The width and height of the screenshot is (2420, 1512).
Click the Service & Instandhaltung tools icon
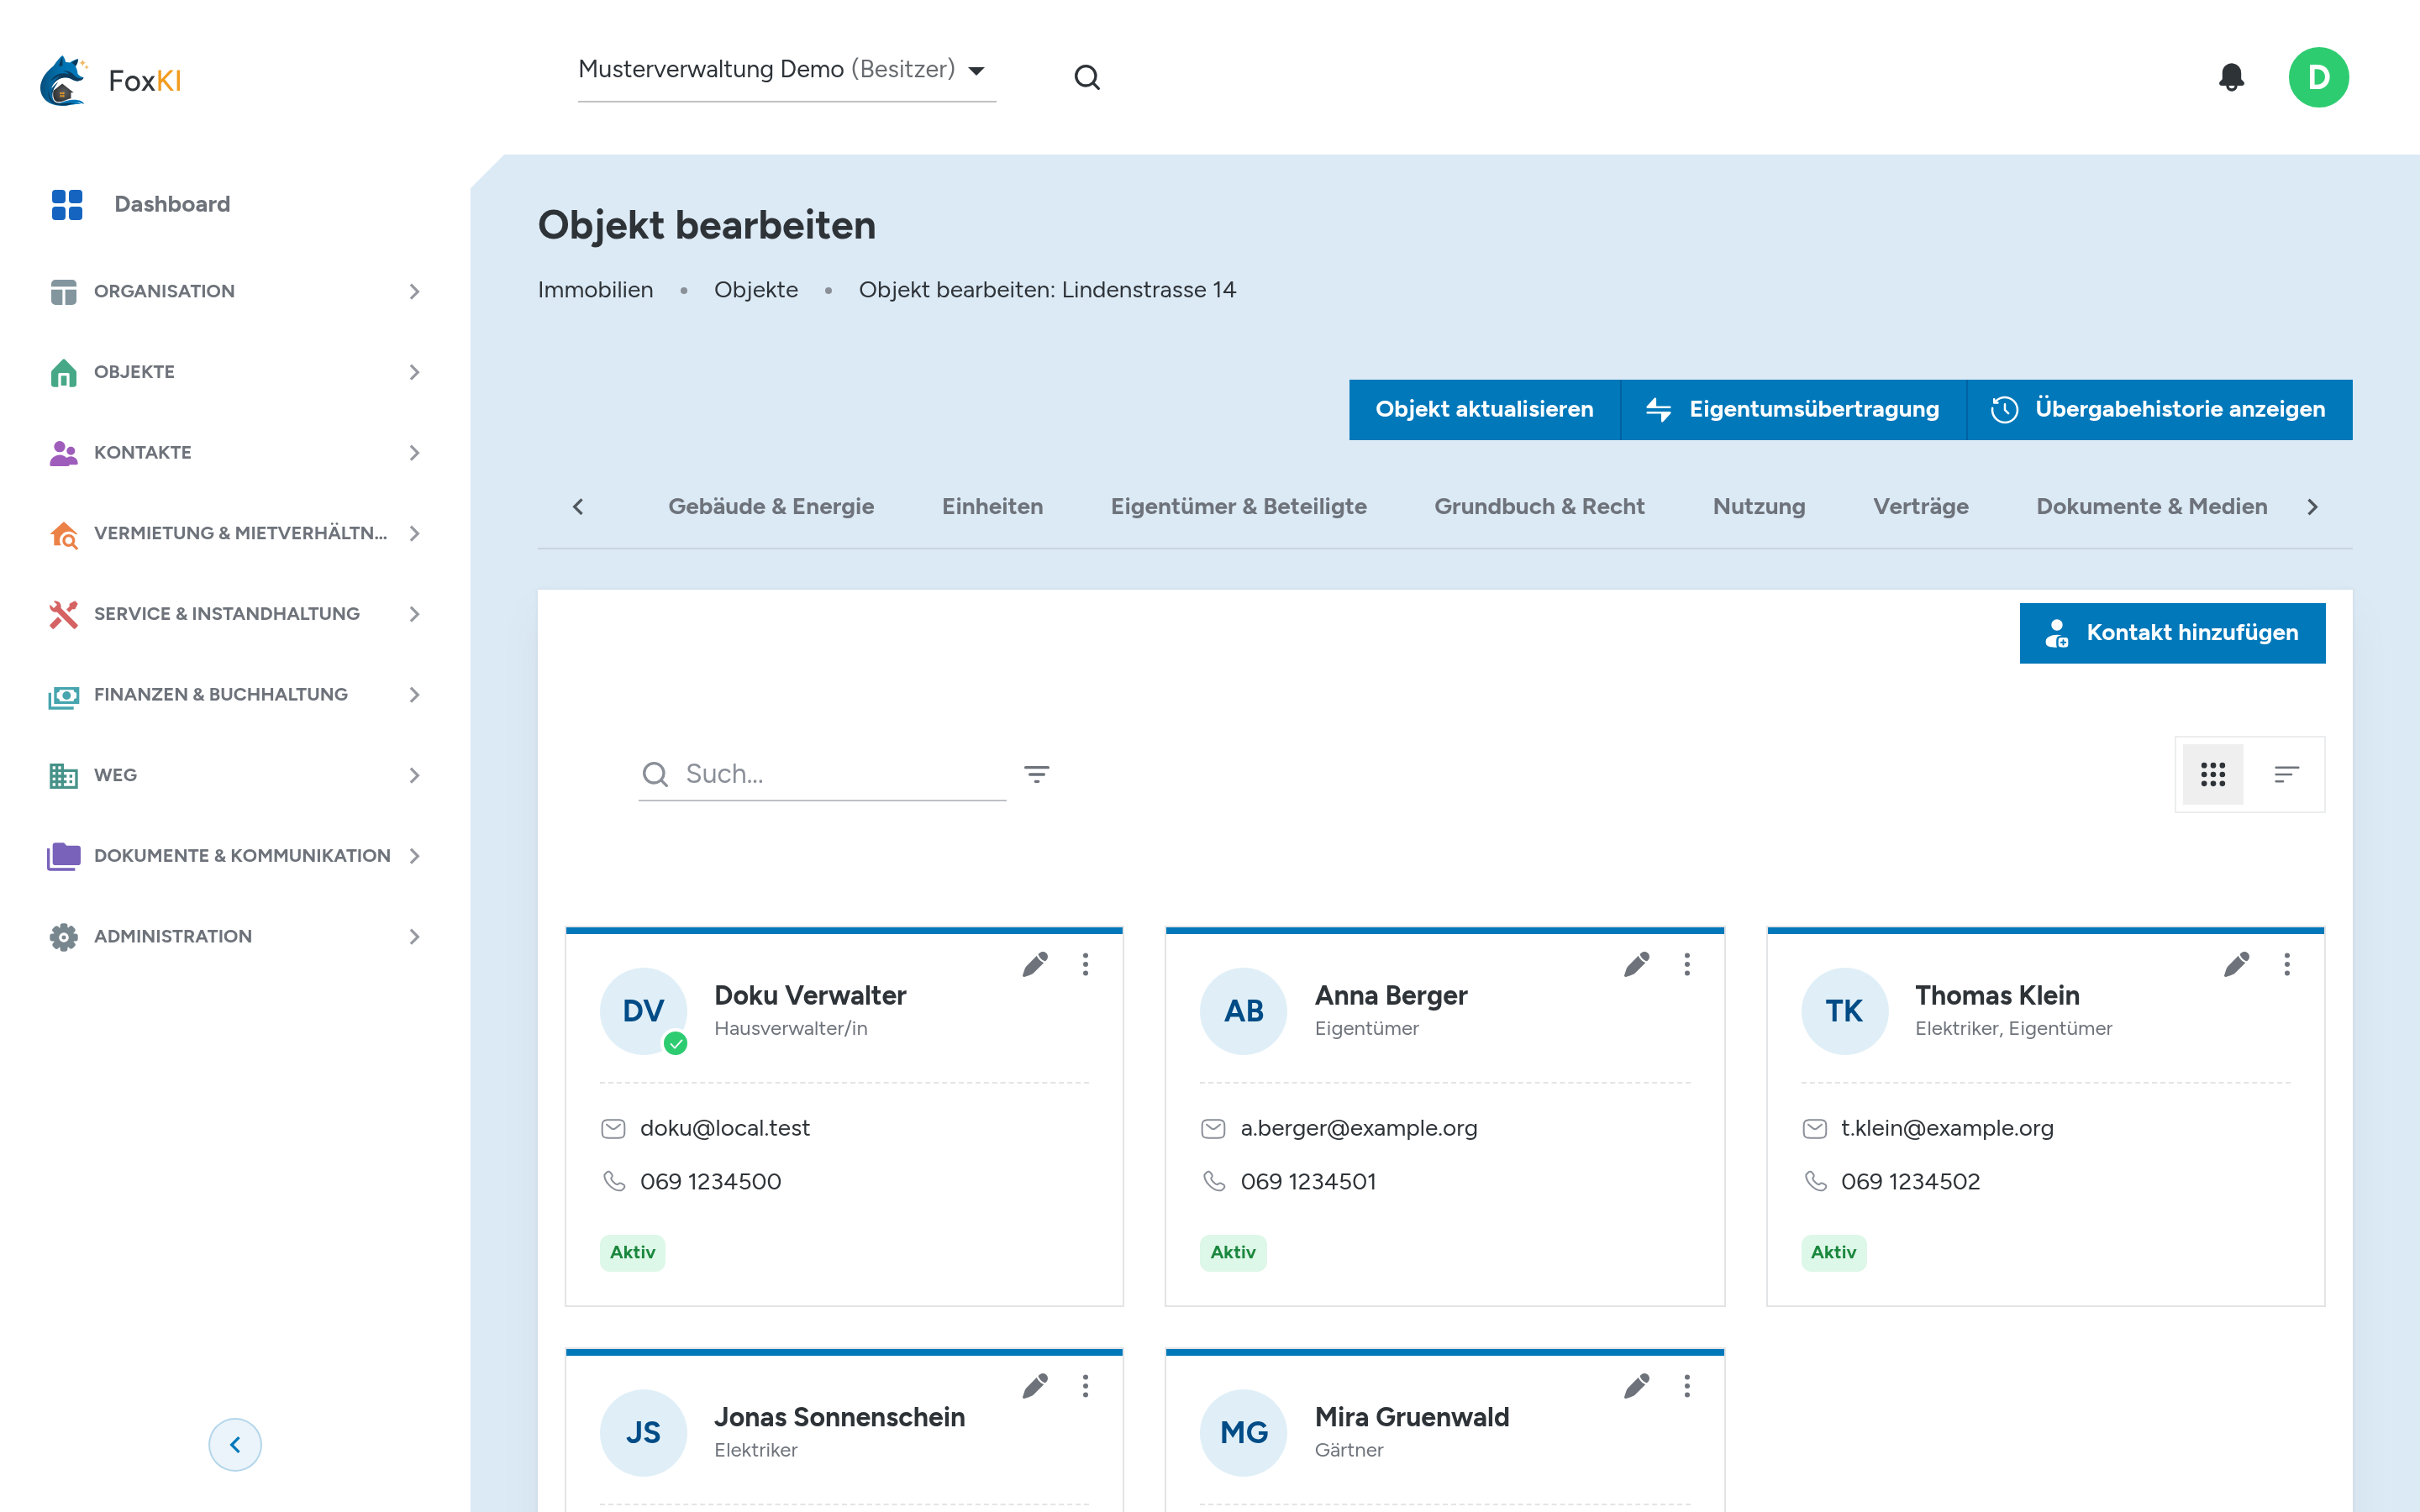tap(63, 614)
